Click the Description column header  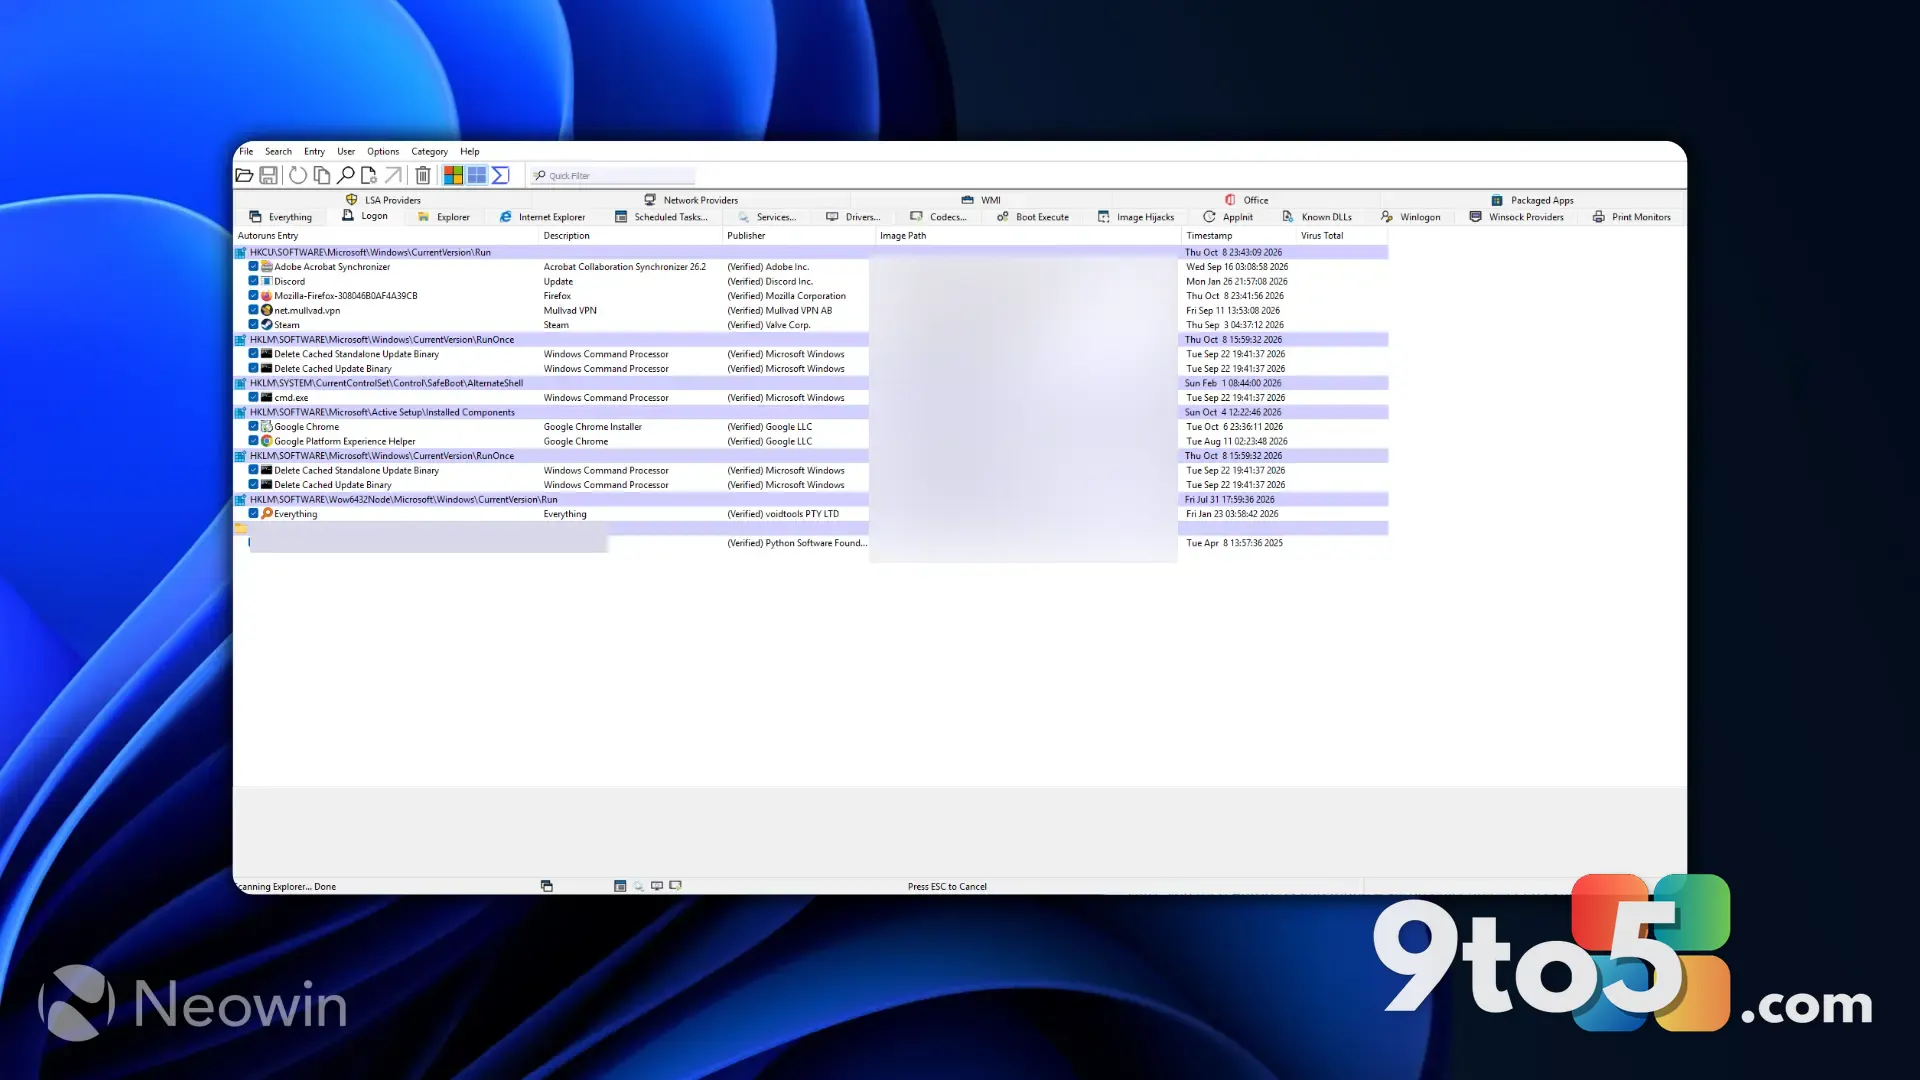tap(630, 236)
